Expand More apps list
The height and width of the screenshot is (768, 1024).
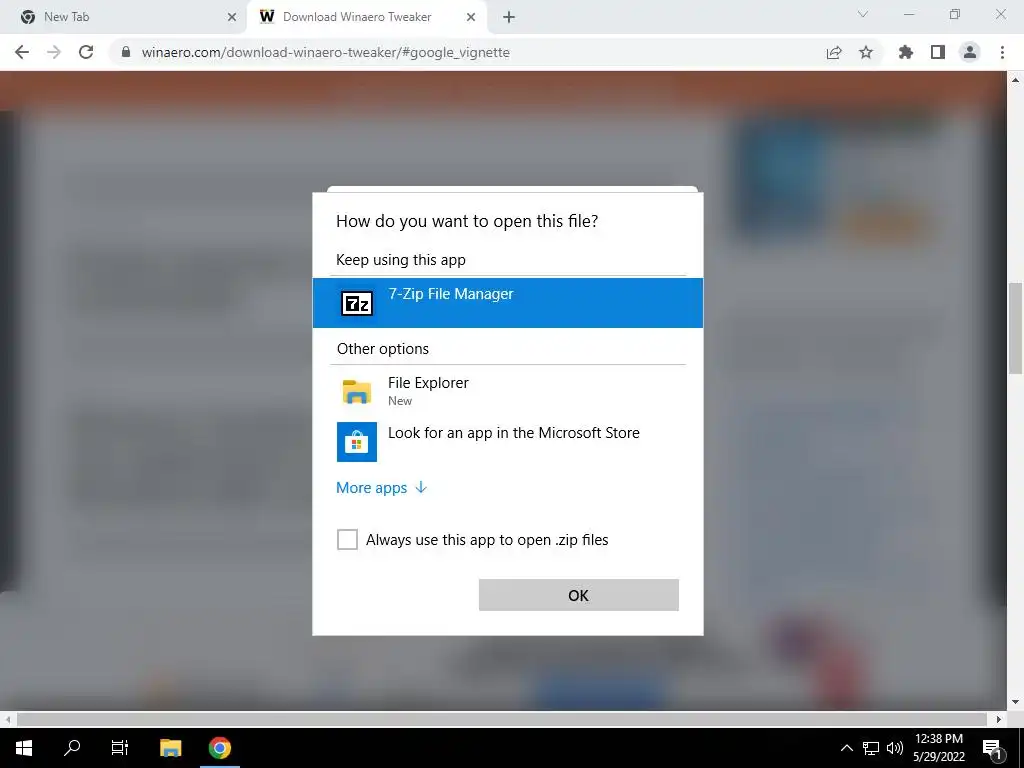[x=381, y=488]
